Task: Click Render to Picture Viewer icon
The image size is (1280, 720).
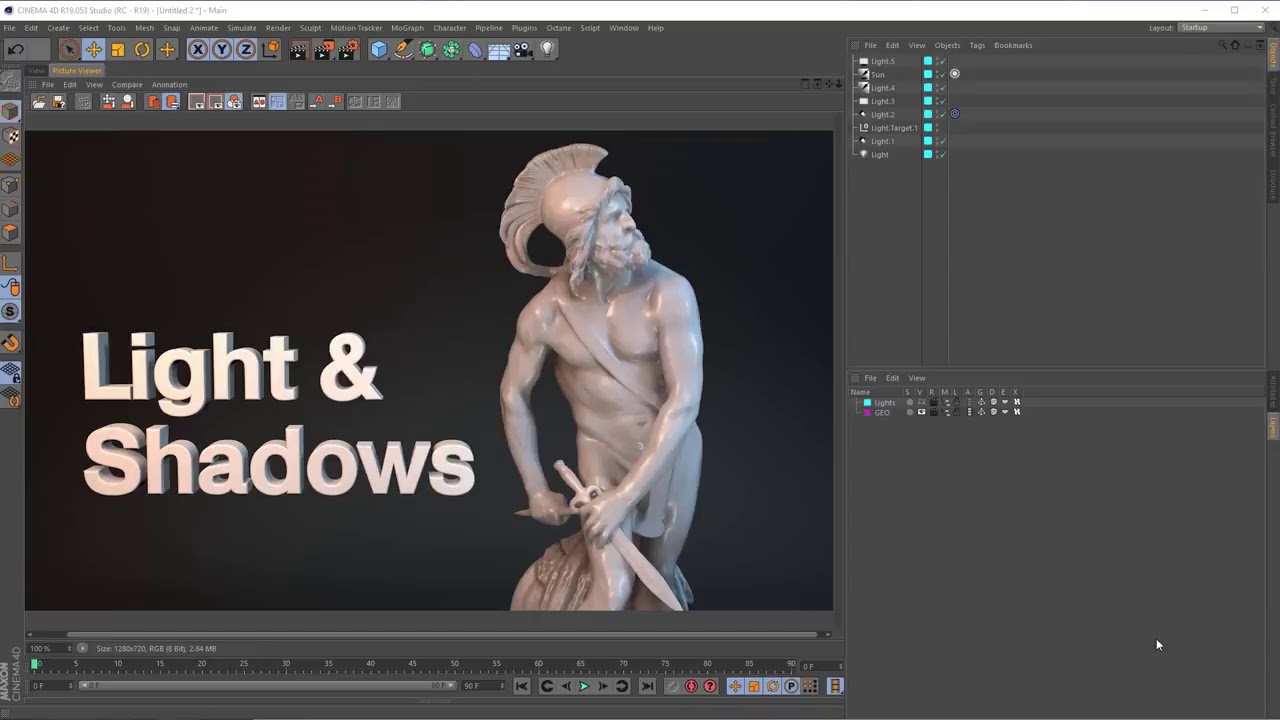Action: click(x=323, y=49)
